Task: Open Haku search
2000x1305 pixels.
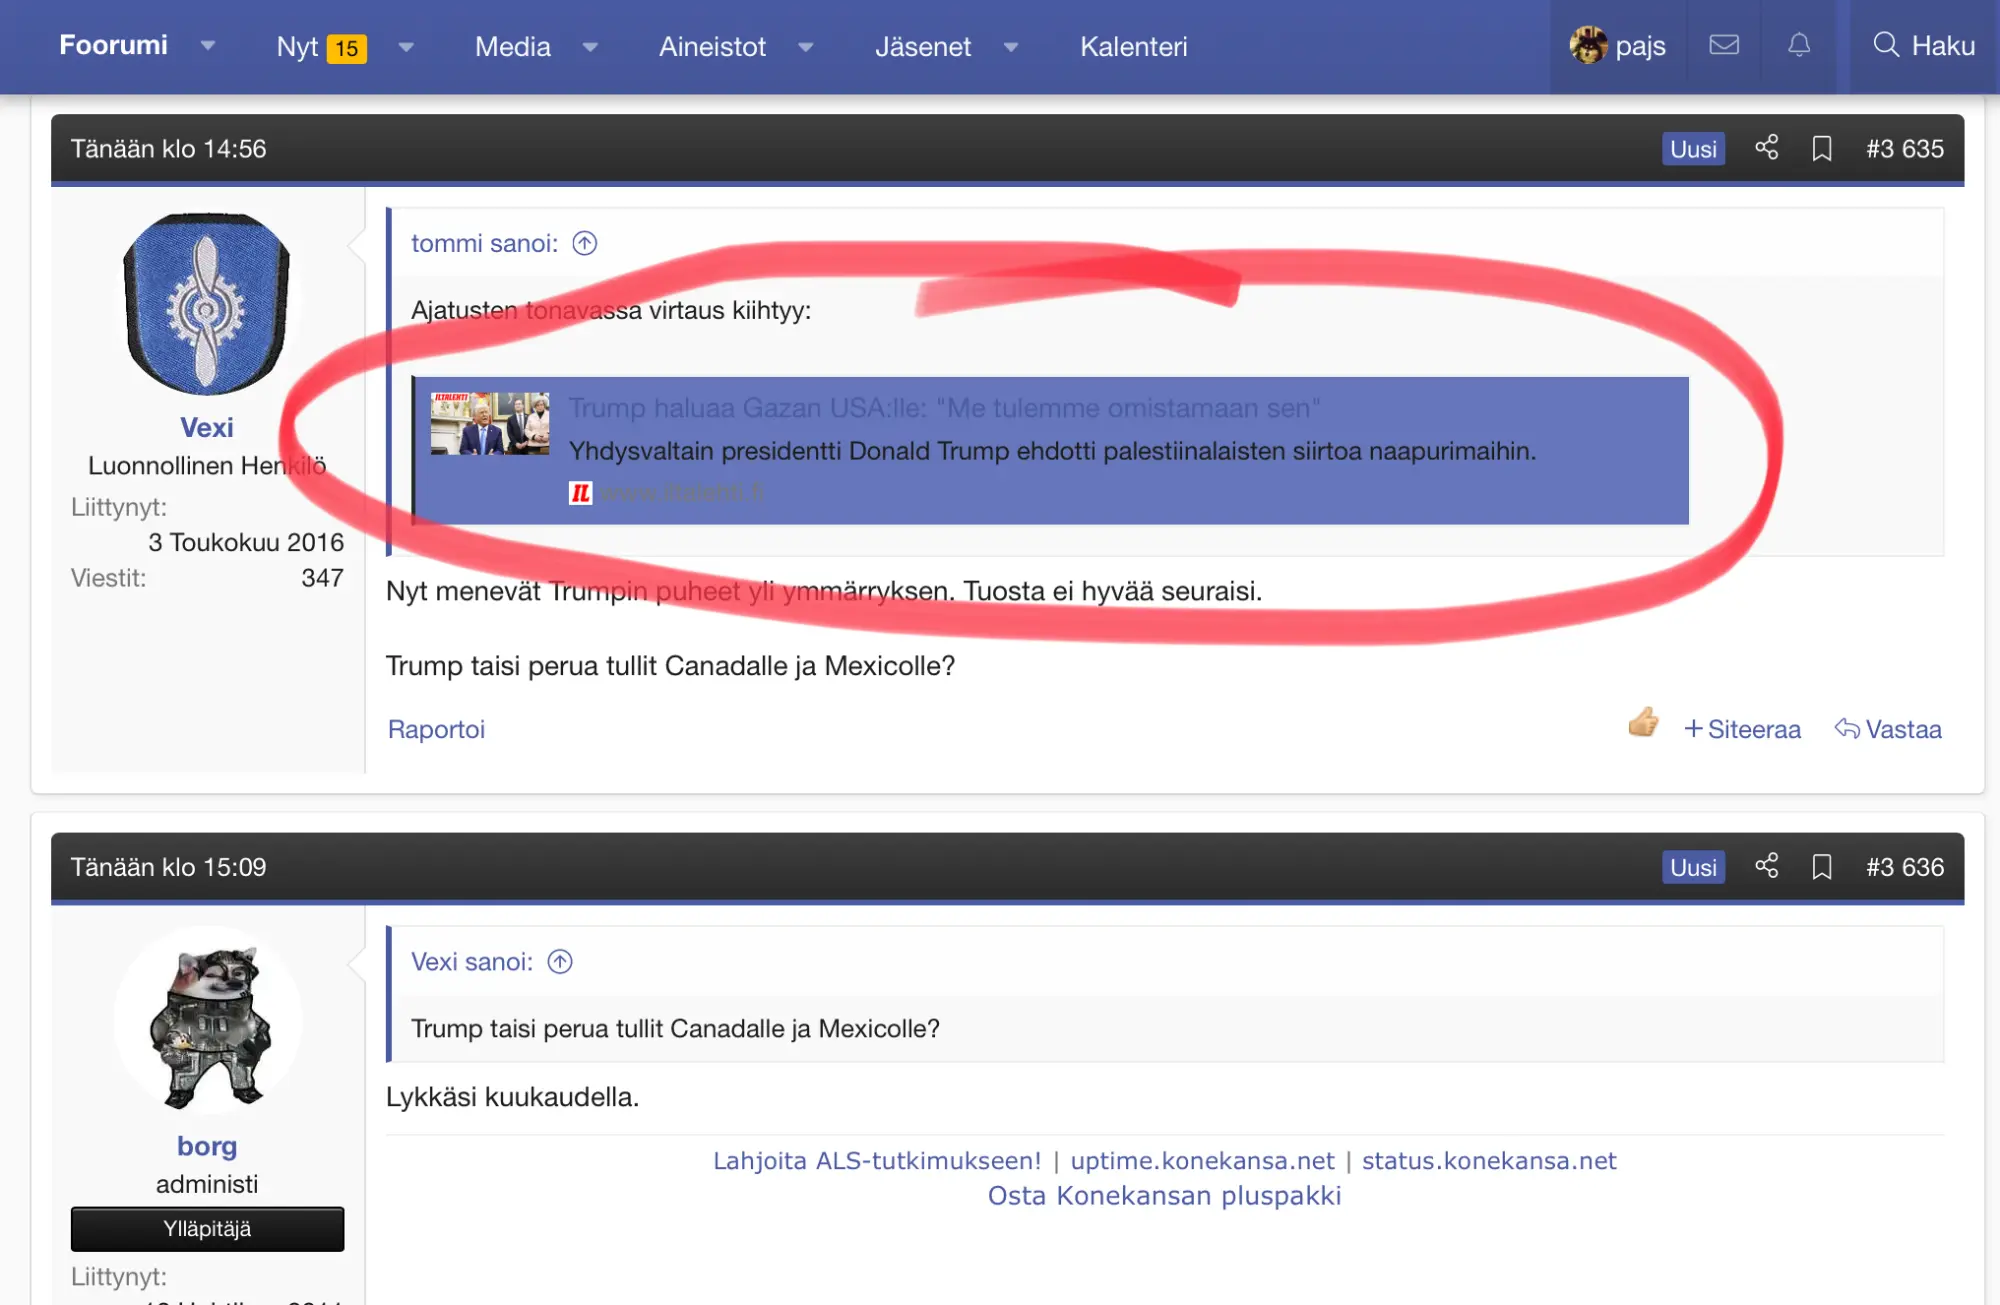Action: pos(1923,45)
